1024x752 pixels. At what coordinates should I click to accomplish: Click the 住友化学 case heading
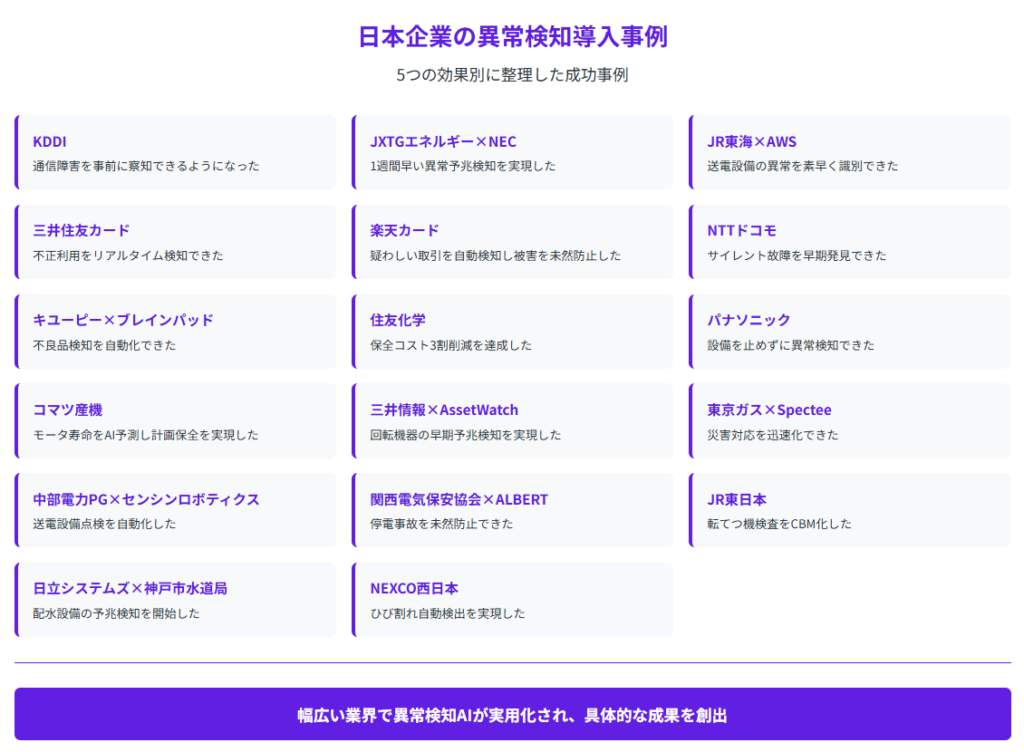(x=398, y=320)
